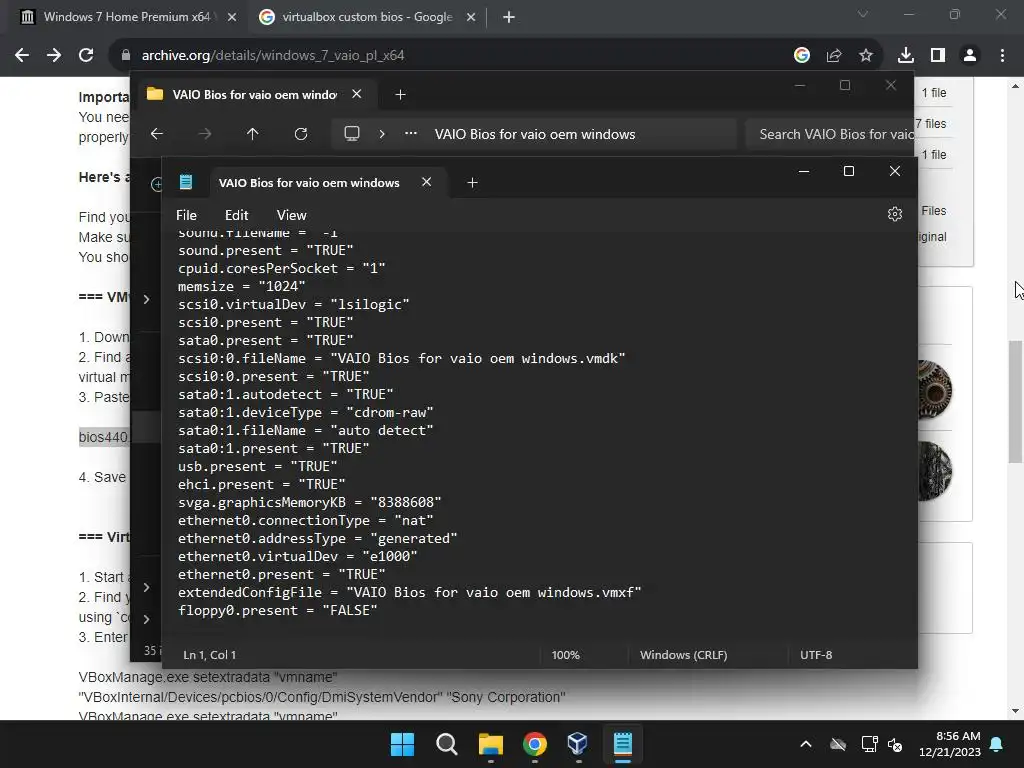This screenshot has height=768, width=1024.
Task: Click the svga.graphicsMemoryKB line
Action: click(310, 502)
